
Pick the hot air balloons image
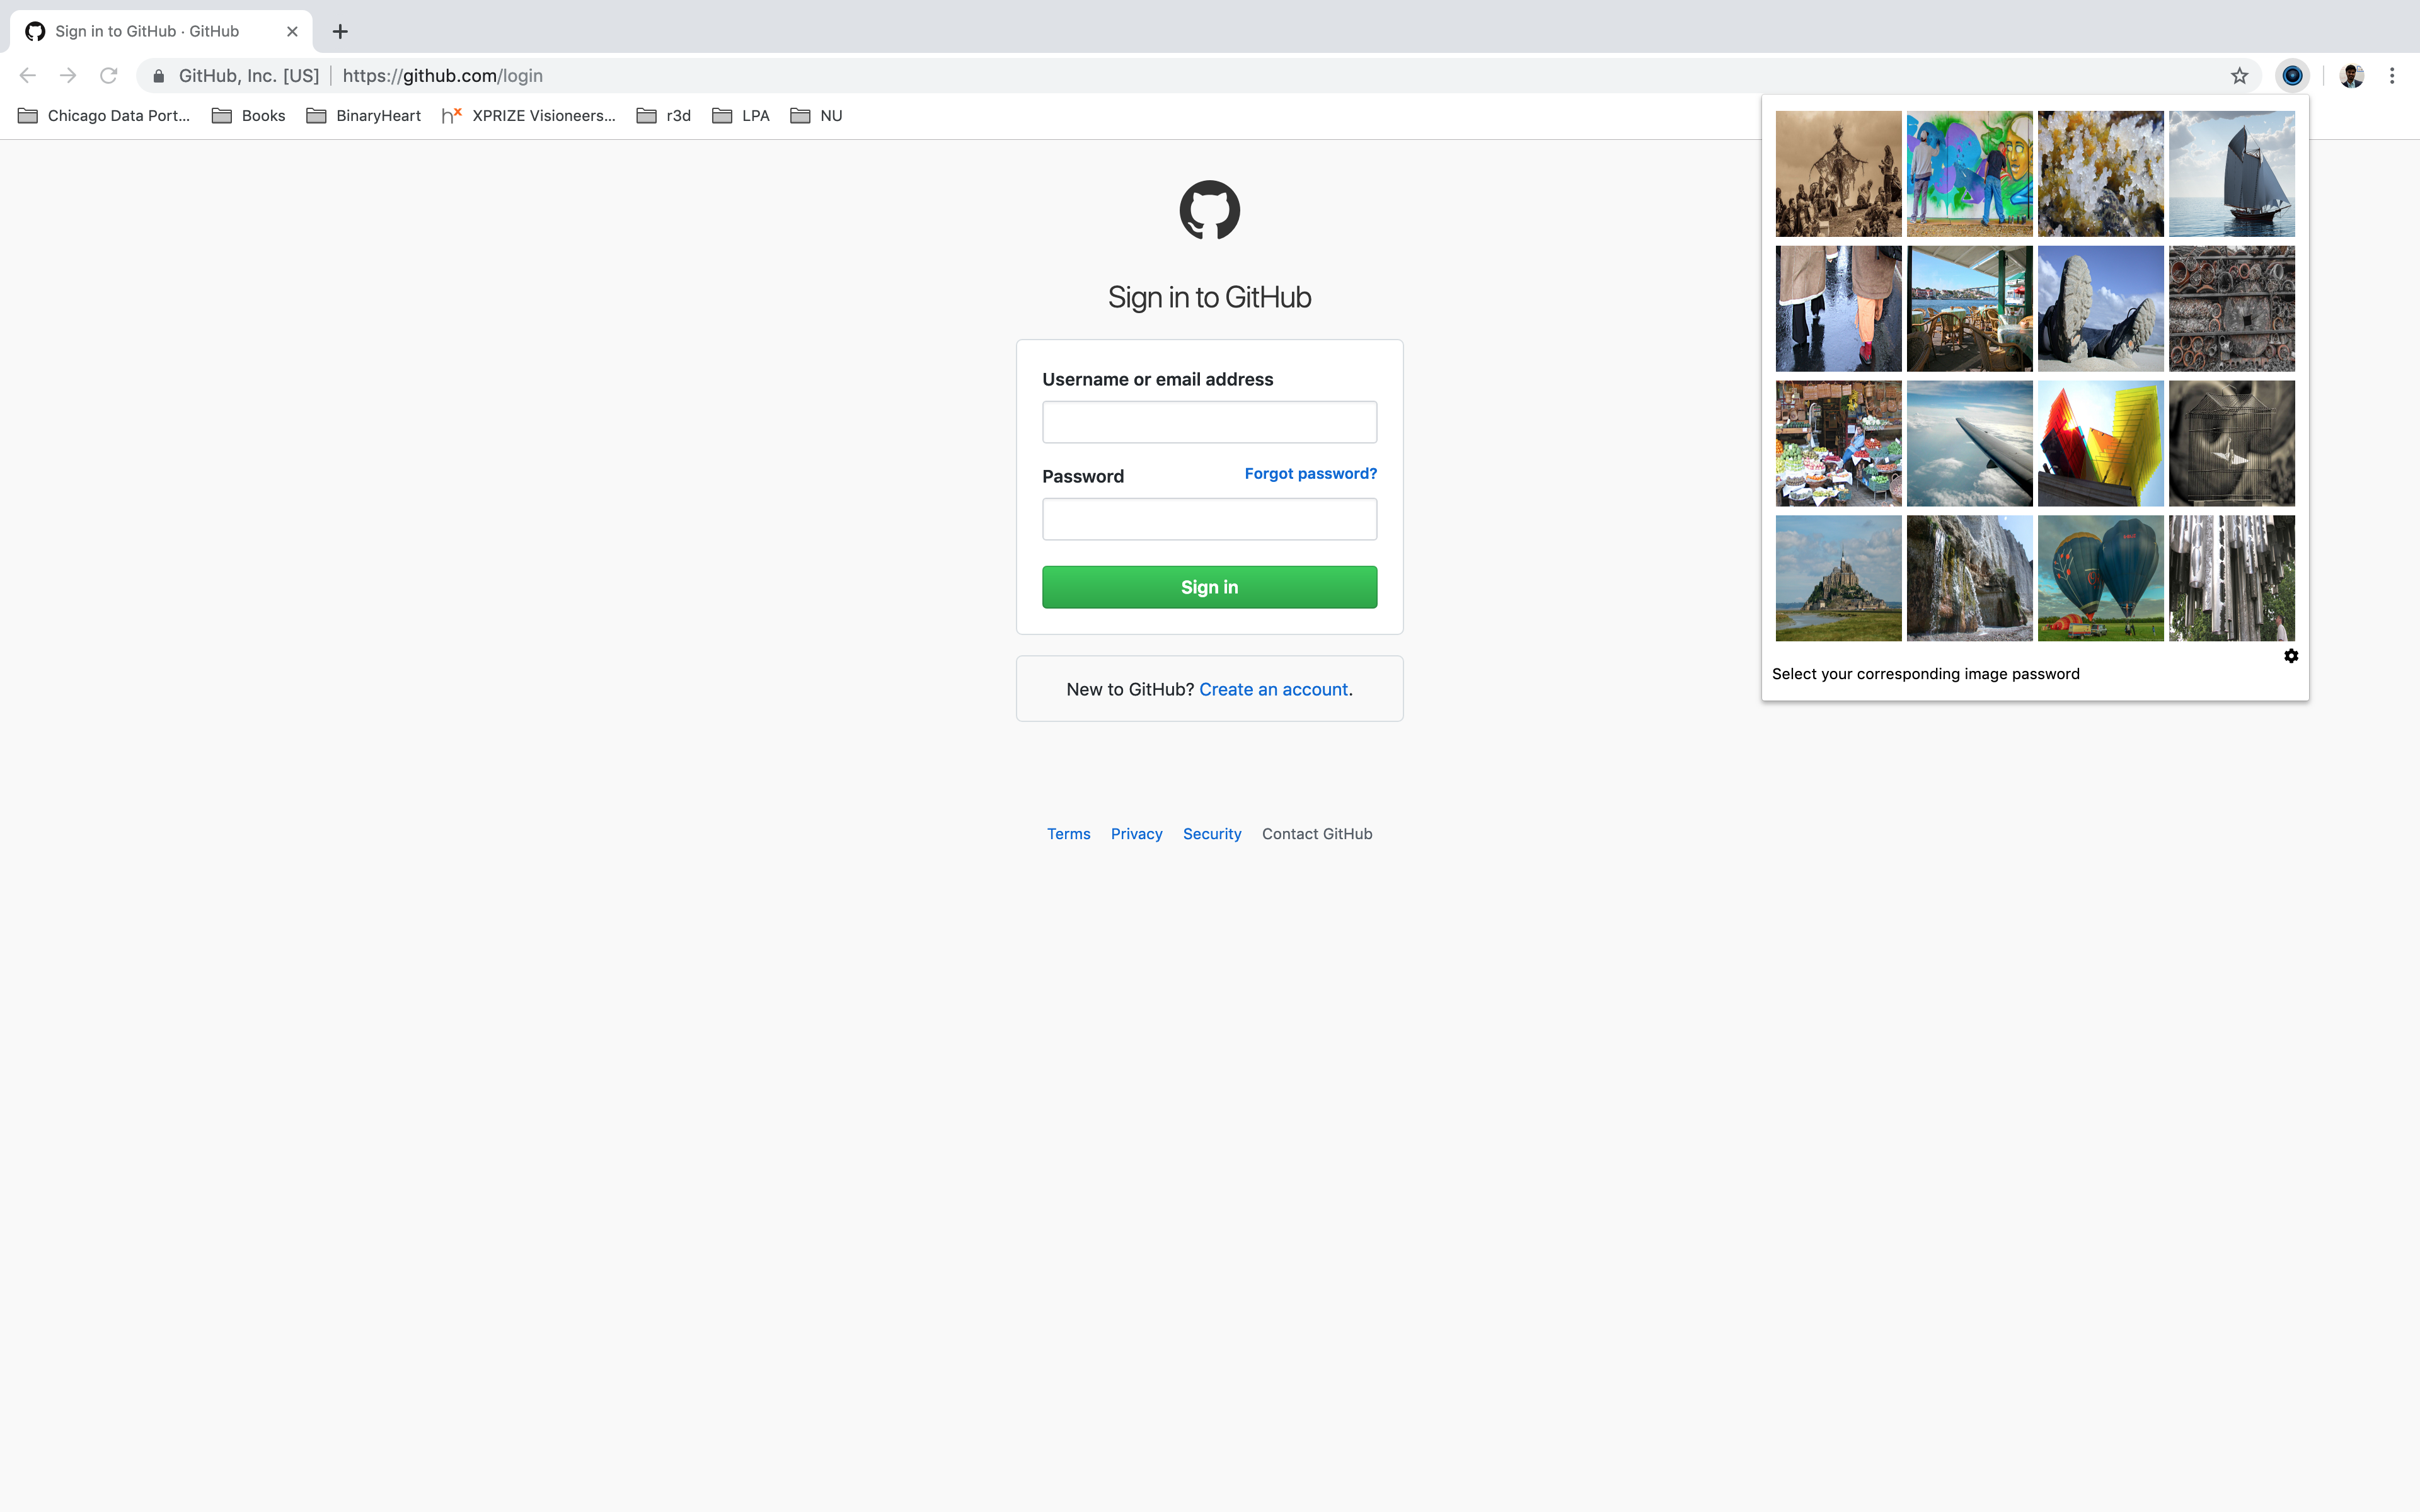tap(2100, 578)
